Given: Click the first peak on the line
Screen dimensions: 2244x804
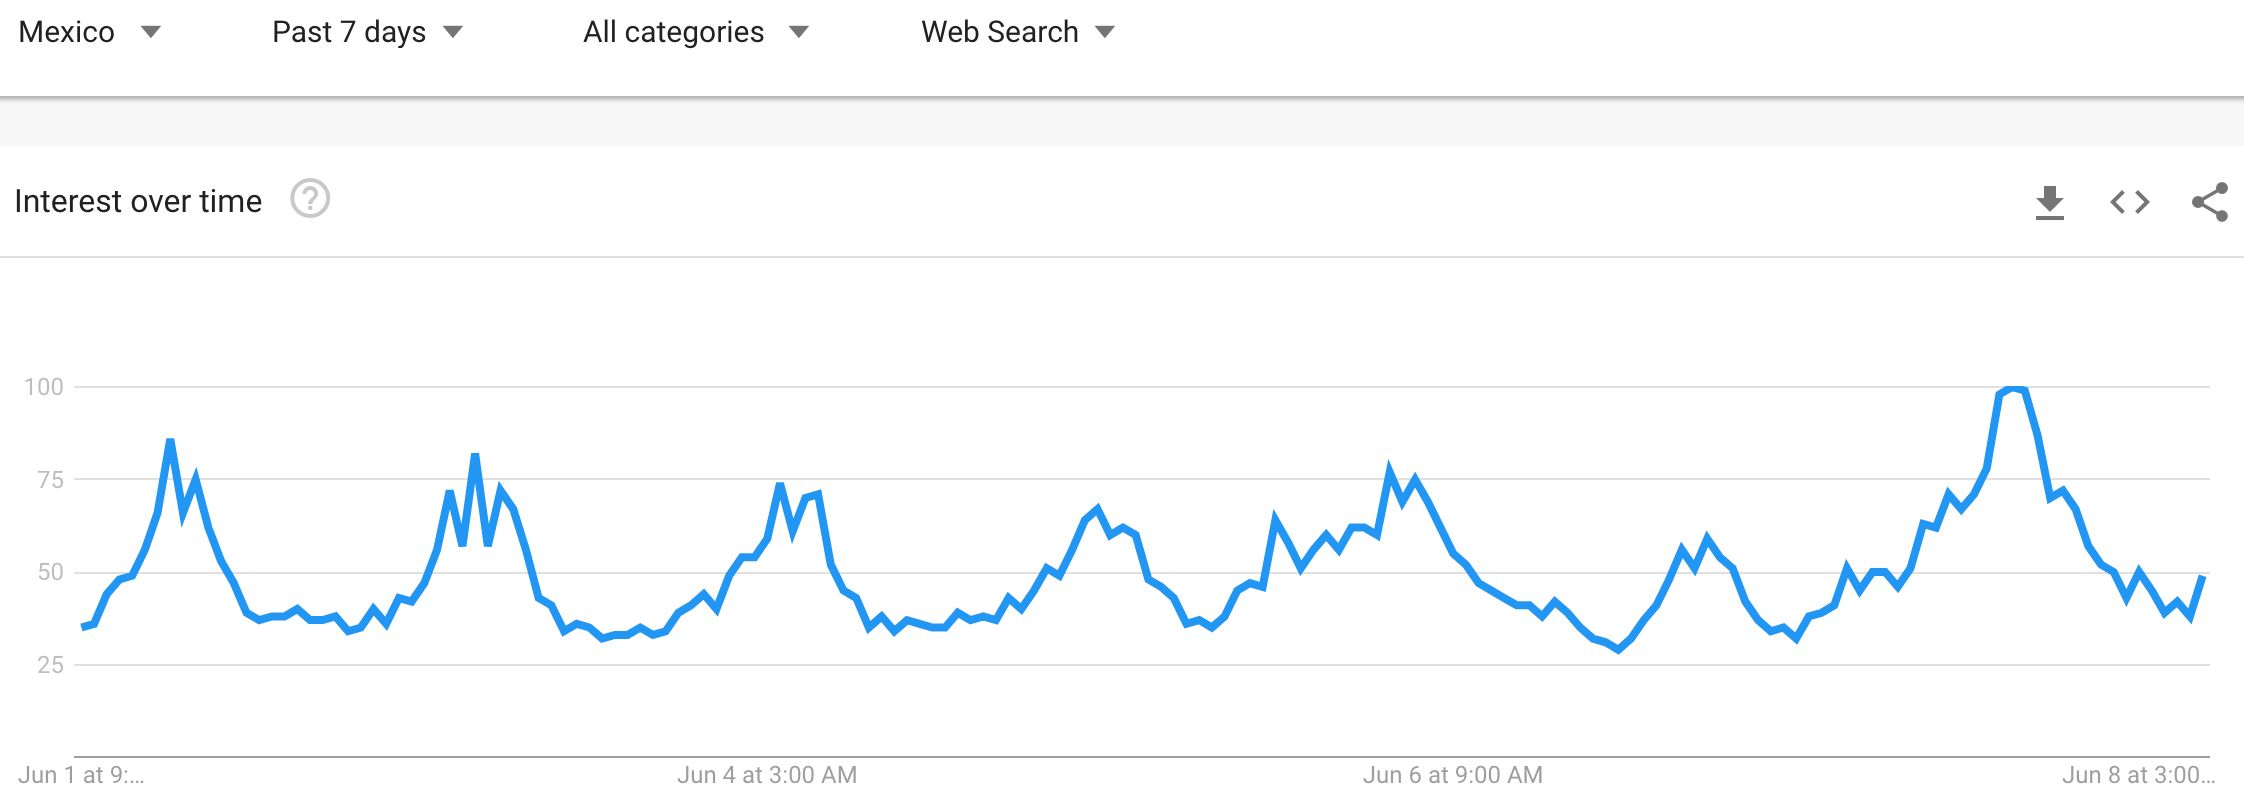Looking at the screenshot, I should click(171, 441).
